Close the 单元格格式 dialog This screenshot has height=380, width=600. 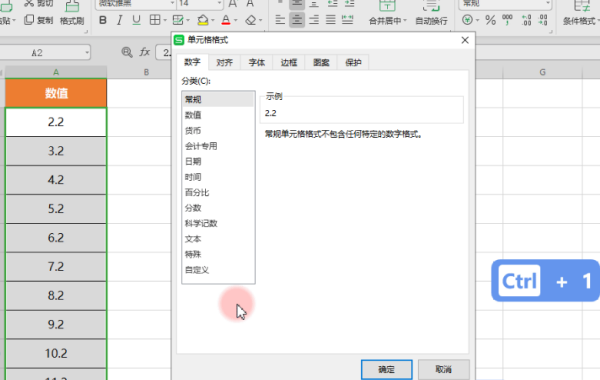click(465, 40)
